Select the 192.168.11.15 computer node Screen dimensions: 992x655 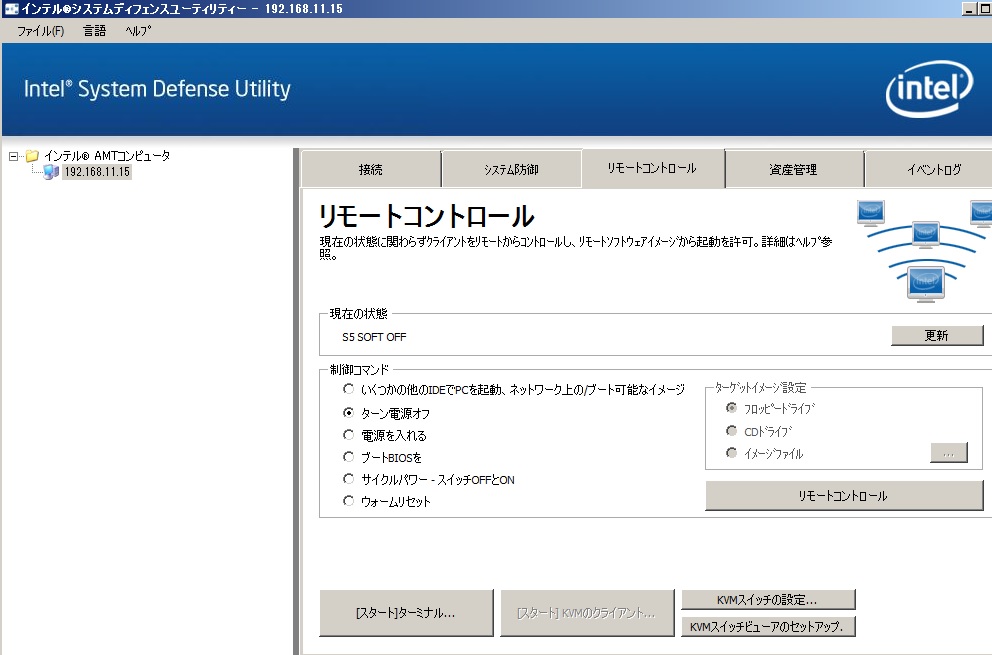[x=97, y=172]
